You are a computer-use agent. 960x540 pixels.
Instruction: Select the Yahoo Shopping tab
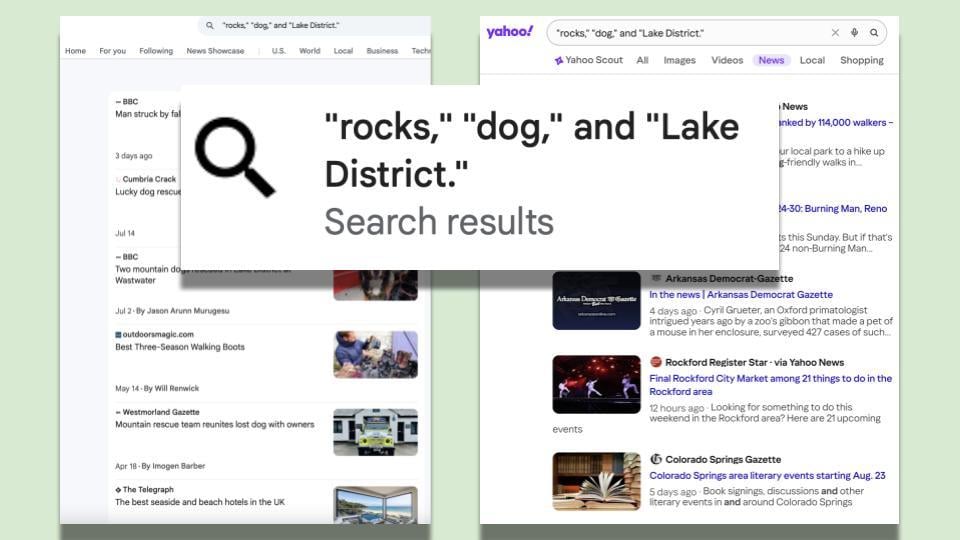coord(861,60)
